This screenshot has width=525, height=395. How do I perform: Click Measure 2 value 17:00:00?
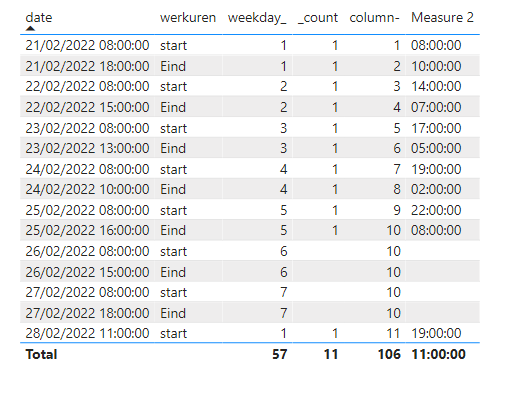coord(436,128)
